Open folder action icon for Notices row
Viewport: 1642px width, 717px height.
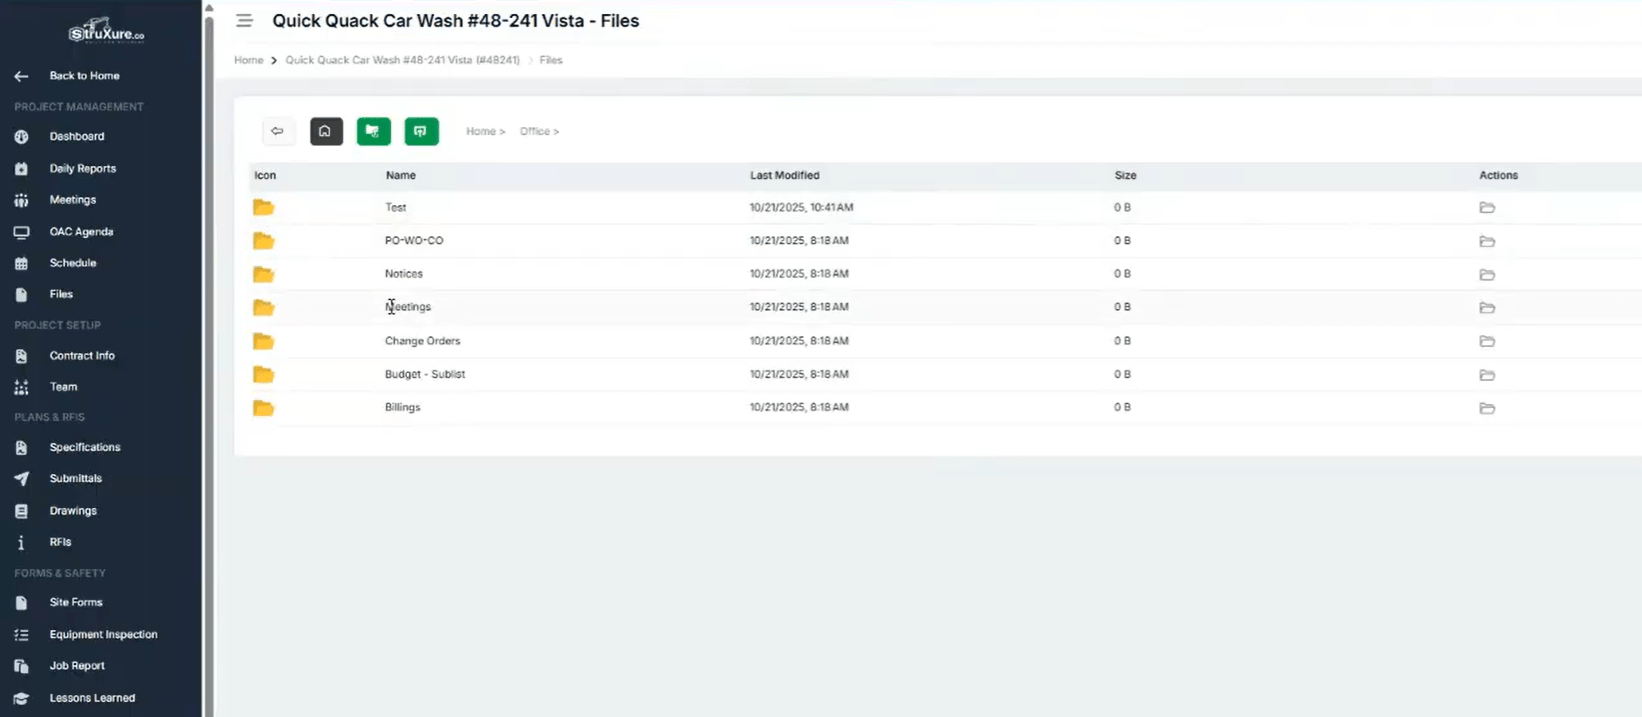tap(1487, 274)
